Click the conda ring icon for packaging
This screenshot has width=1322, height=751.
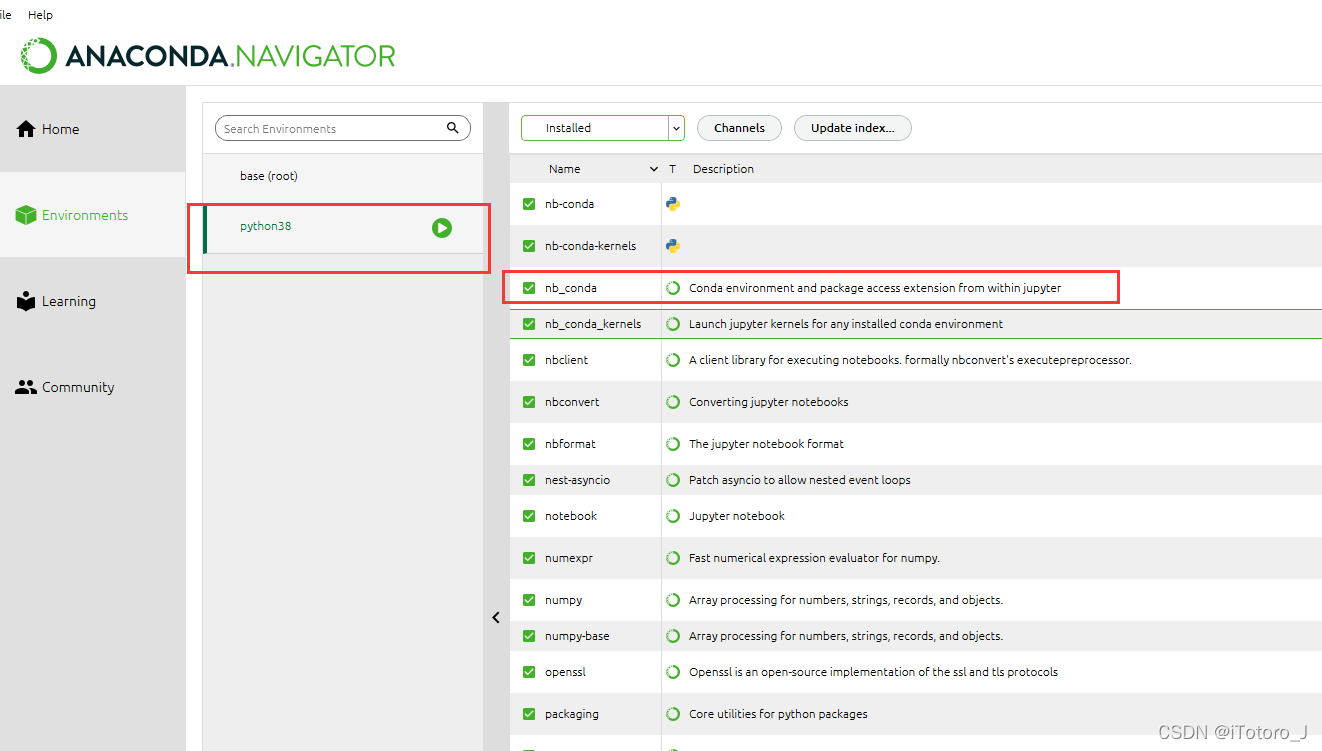pos(673,714)
